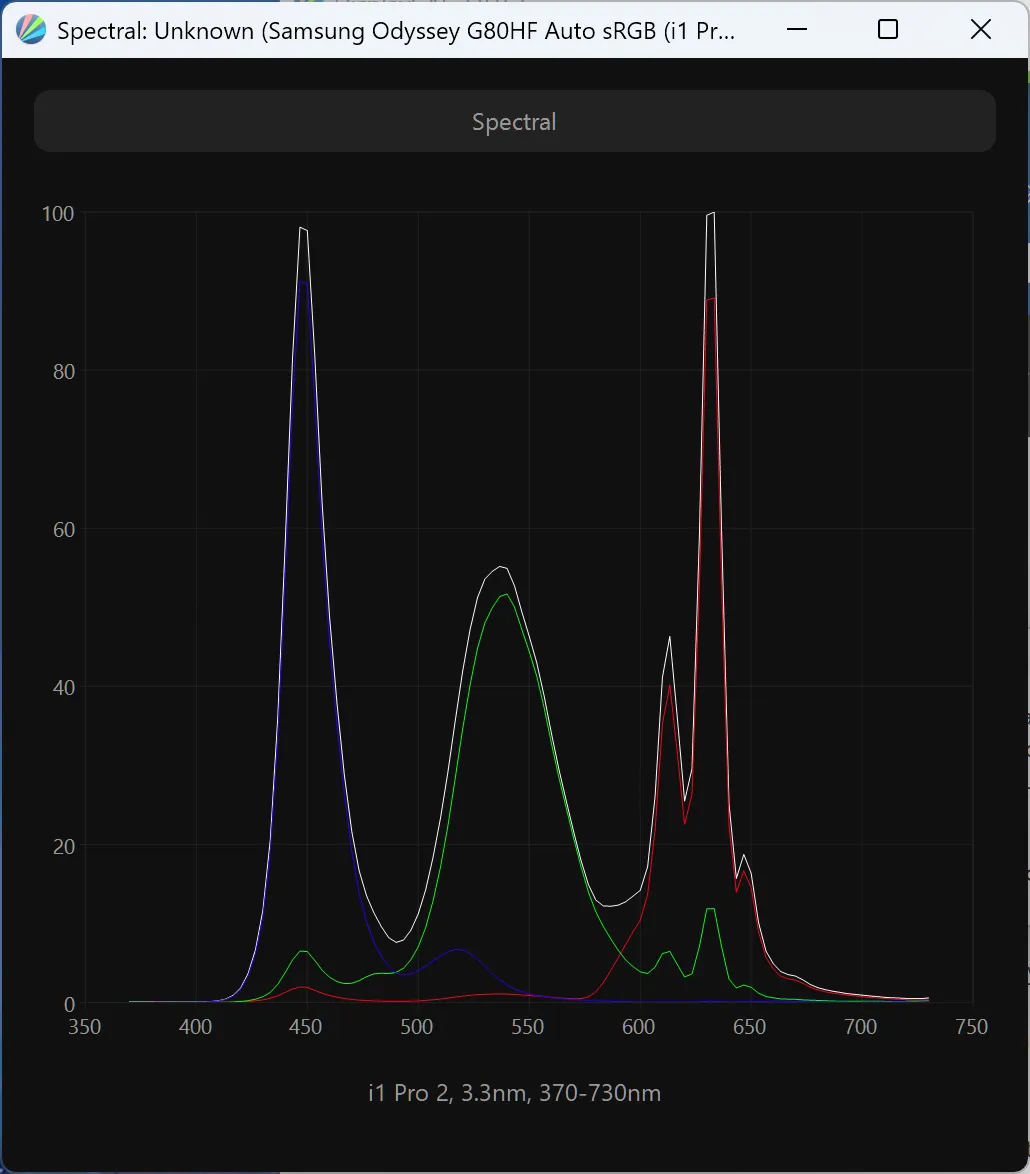Click the y-axis label 0
Screen dimensions: 1030x1174
69,1005
